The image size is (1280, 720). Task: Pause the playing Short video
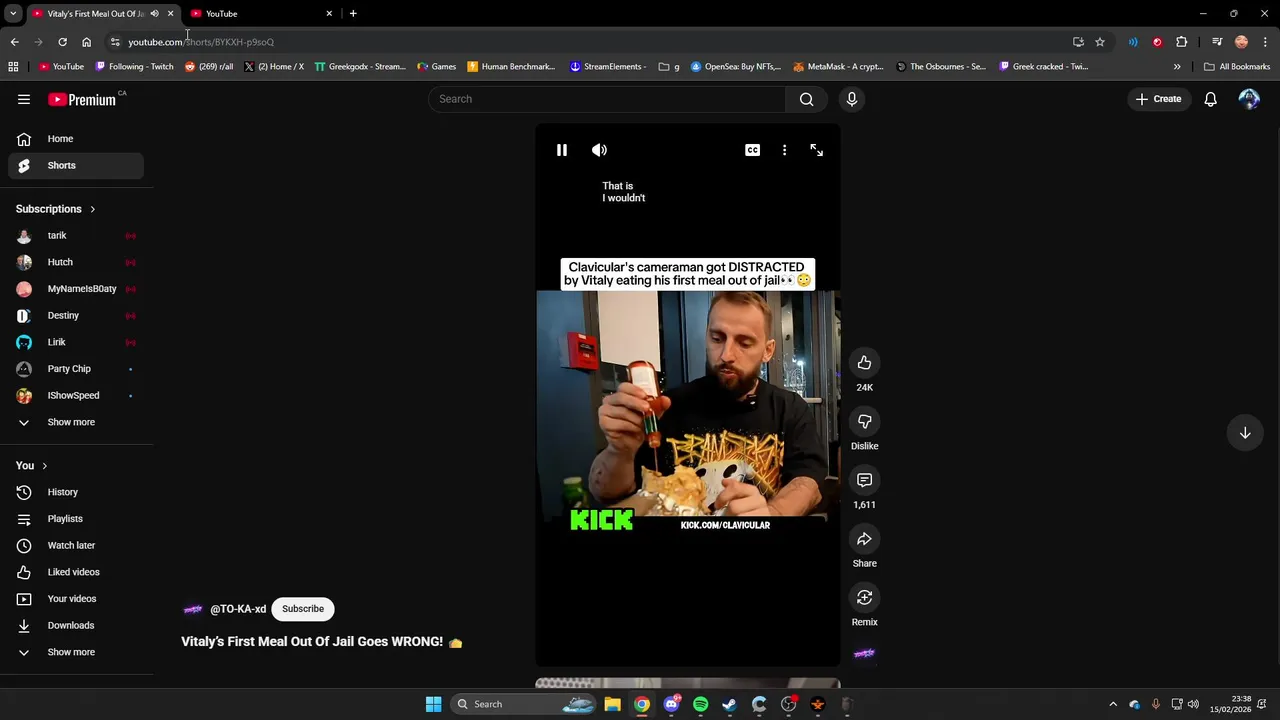pos(562,150)
